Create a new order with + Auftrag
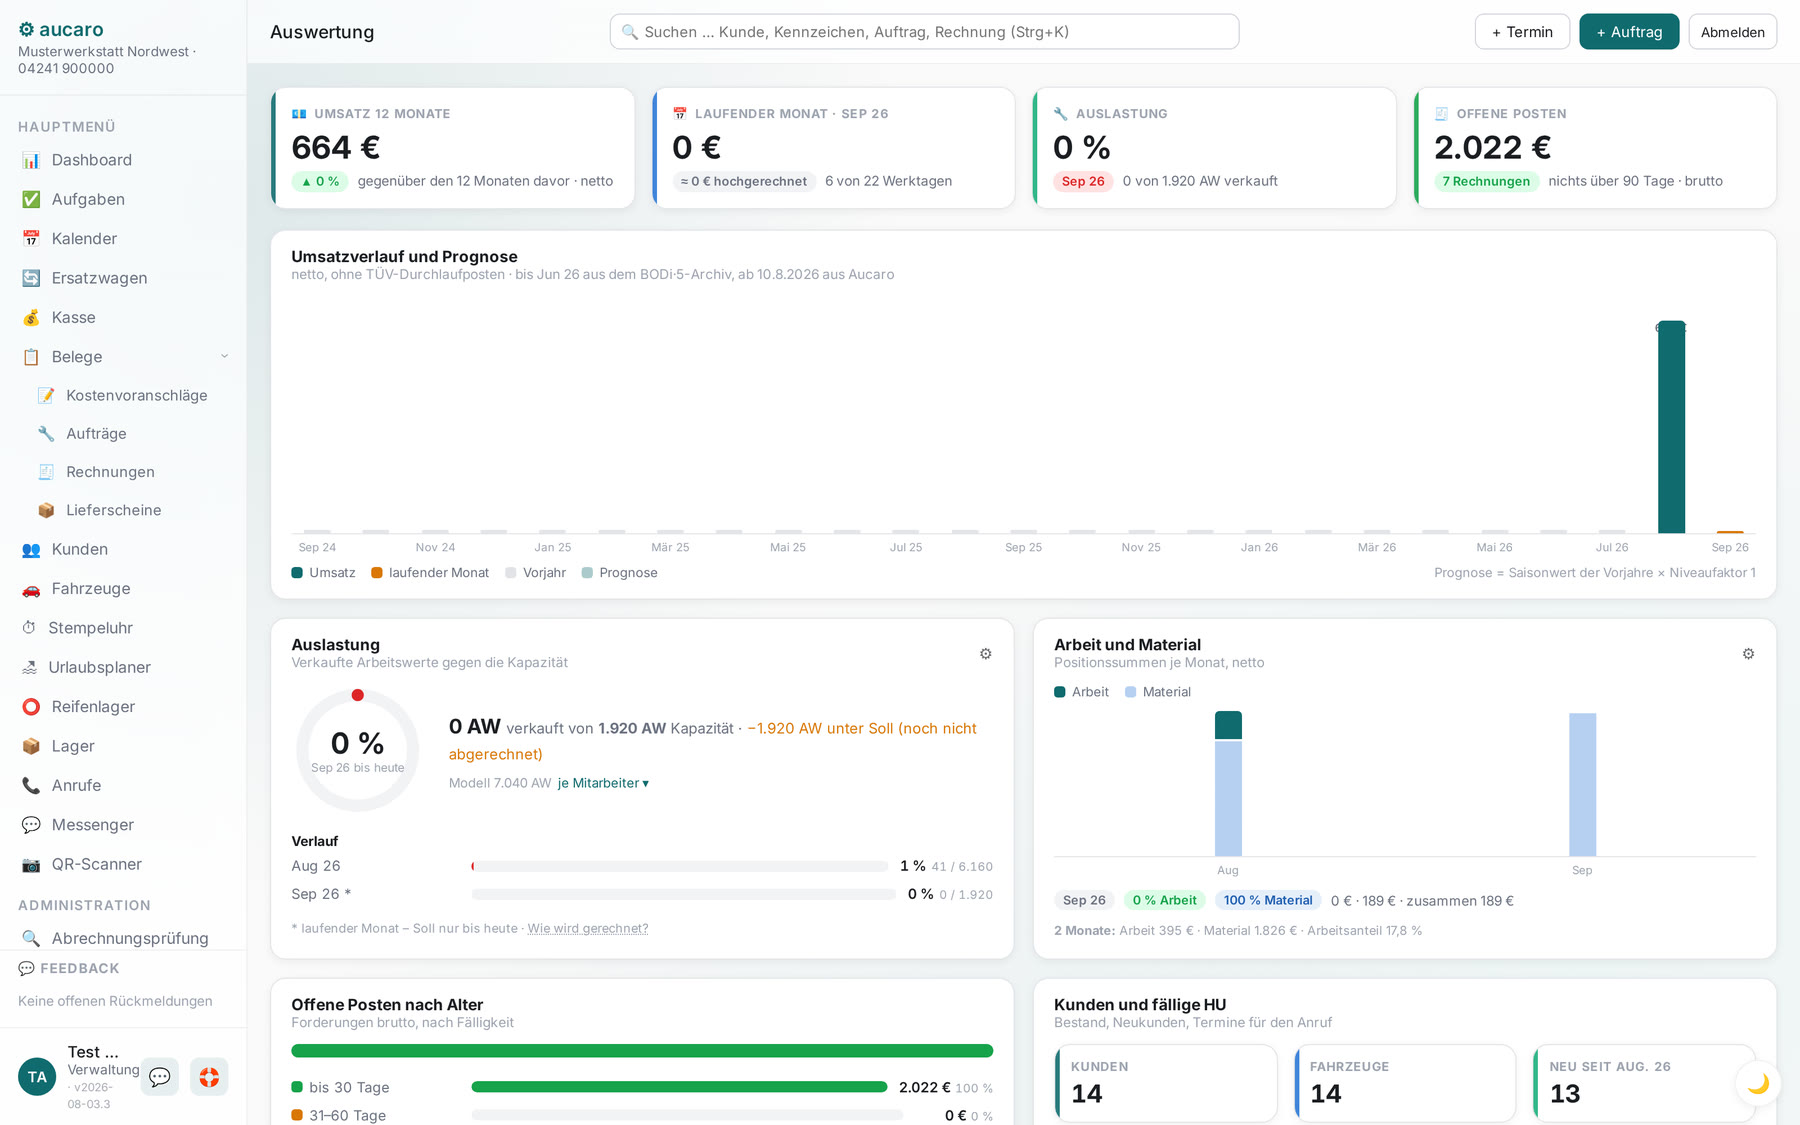The width and height of the screenshot is (1800, 1125). pos(1629,32)
